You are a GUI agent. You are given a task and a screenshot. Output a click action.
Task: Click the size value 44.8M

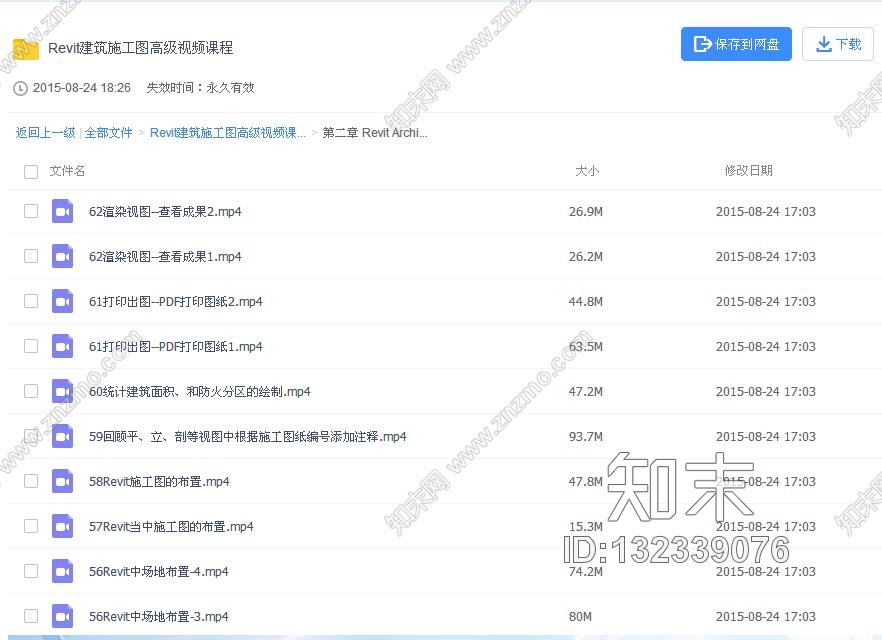pyautogui.click(x=586, y=301)
